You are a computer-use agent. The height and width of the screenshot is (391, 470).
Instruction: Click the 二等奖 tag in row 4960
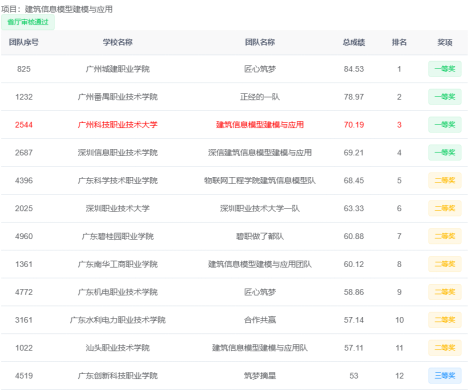click(445, 236)
